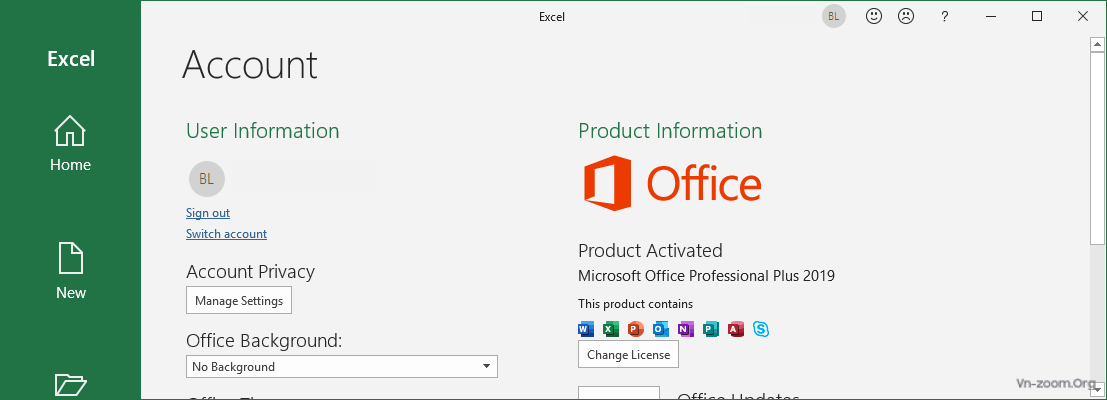This screenshot has height=400, width=1107.
Task: Send a smile feedback face icon
Action: (874, 16)
